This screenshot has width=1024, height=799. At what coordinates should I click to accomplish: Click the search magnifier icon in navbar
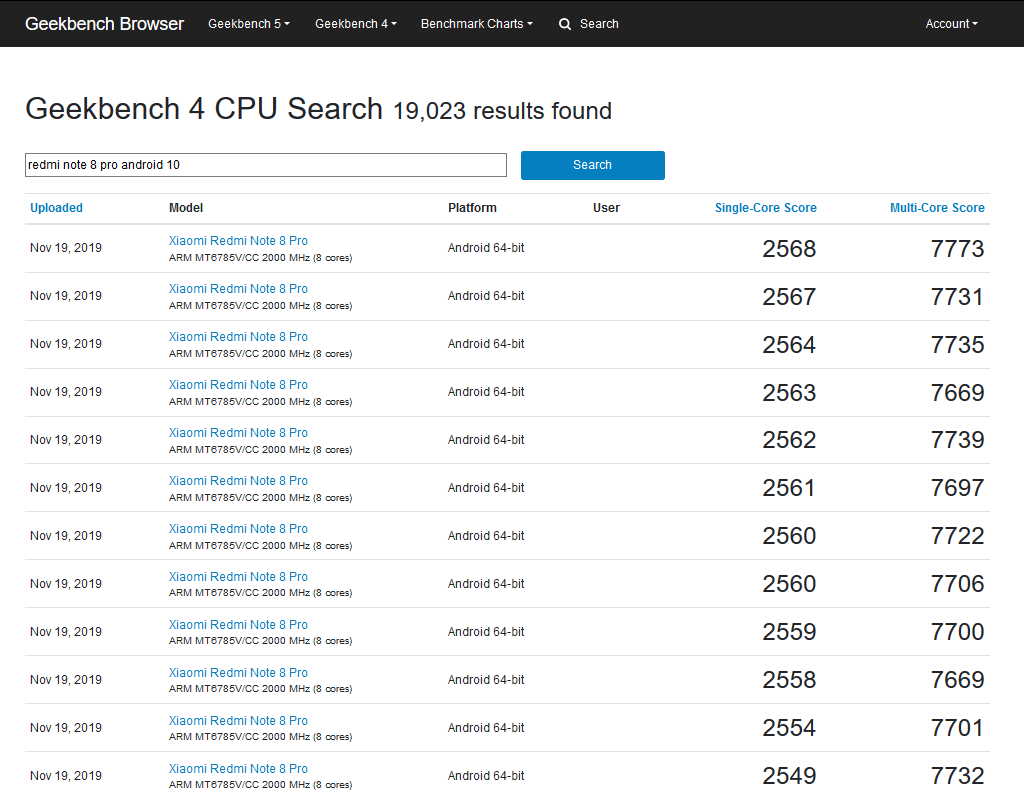click(x=565, y=24)
